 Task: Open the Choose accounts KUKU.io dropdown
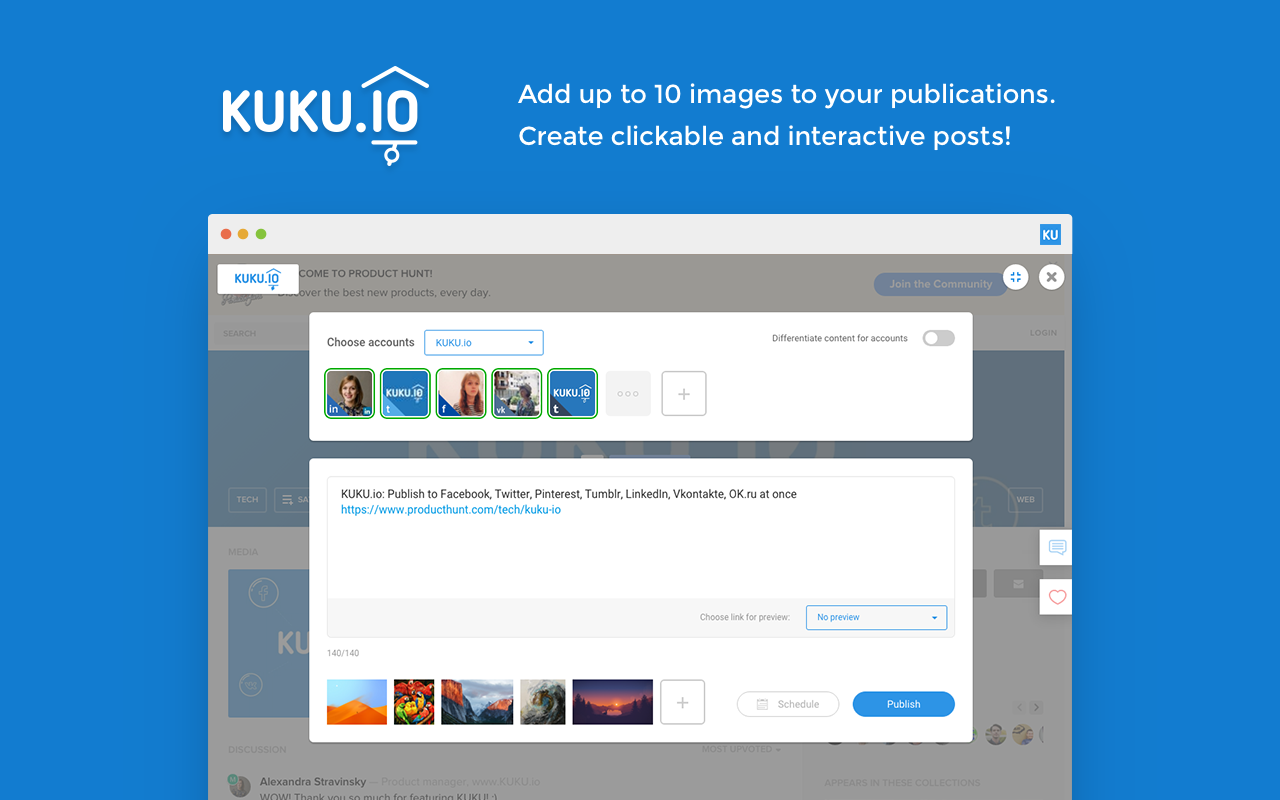(x=484, y=342)
